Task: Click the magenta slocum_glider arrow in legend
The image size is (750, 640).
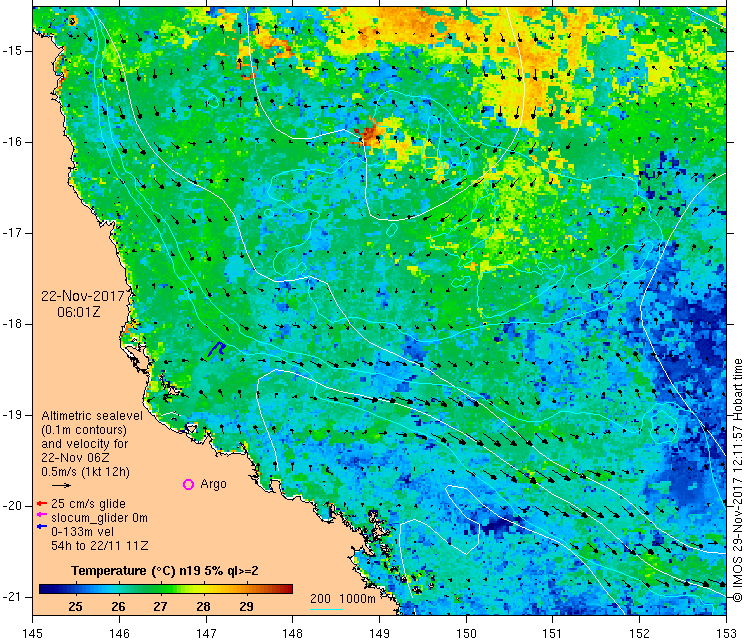Action: [42, 515]
